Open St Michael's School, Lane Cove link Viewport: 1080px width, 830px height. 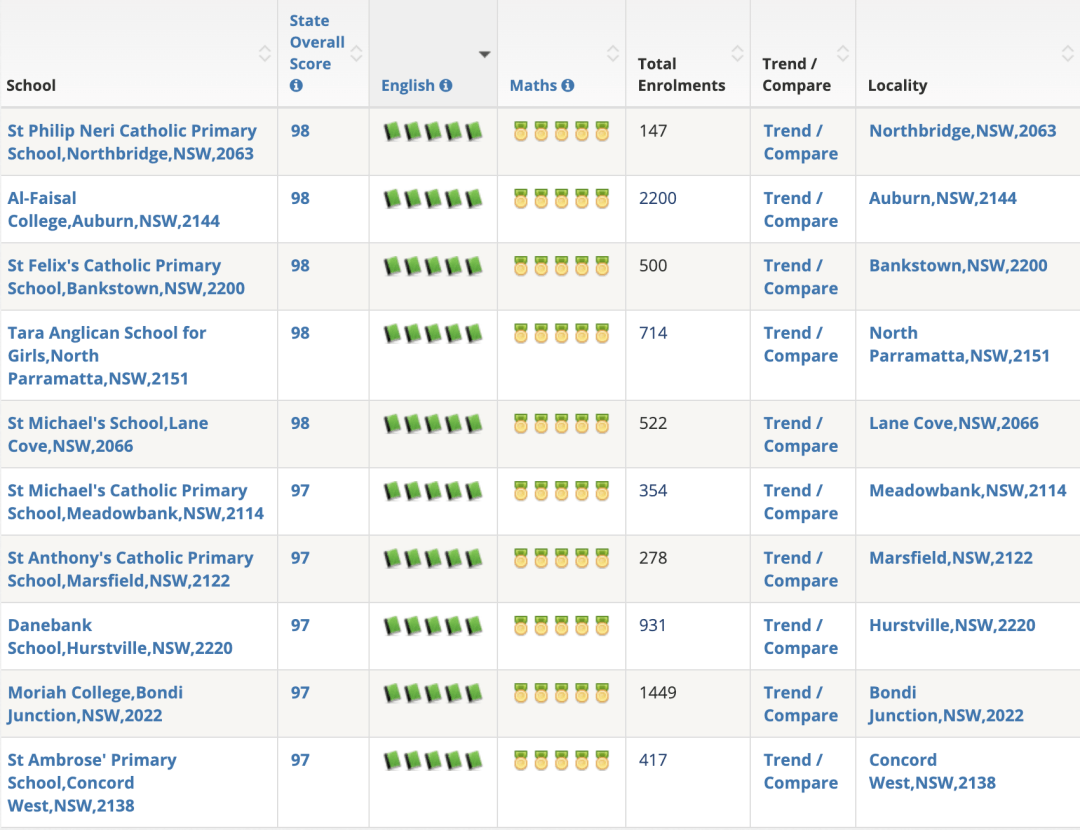coord(107,435)
